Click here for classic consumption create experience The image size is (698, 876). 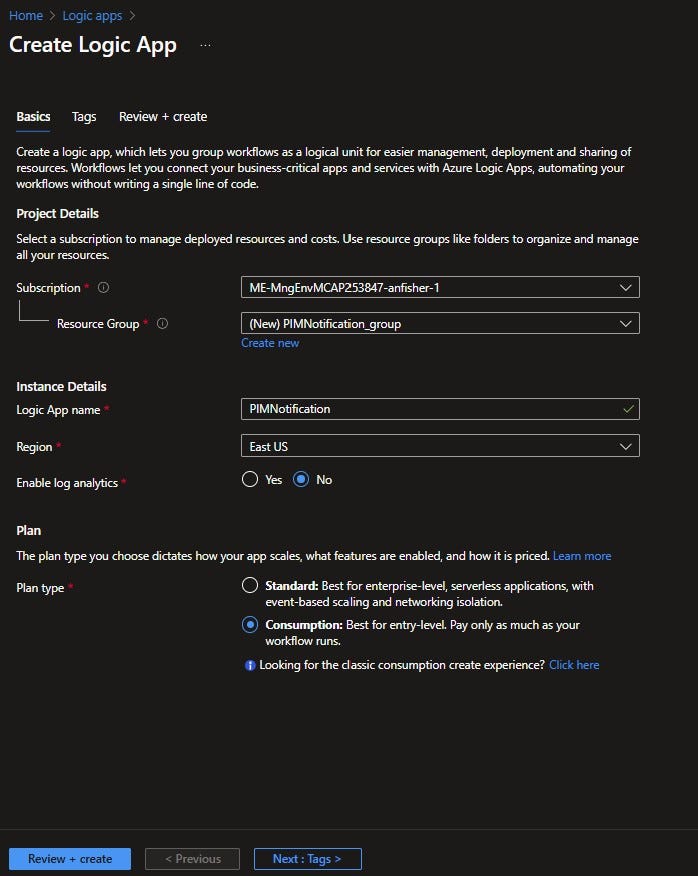(x=574, y=664)
